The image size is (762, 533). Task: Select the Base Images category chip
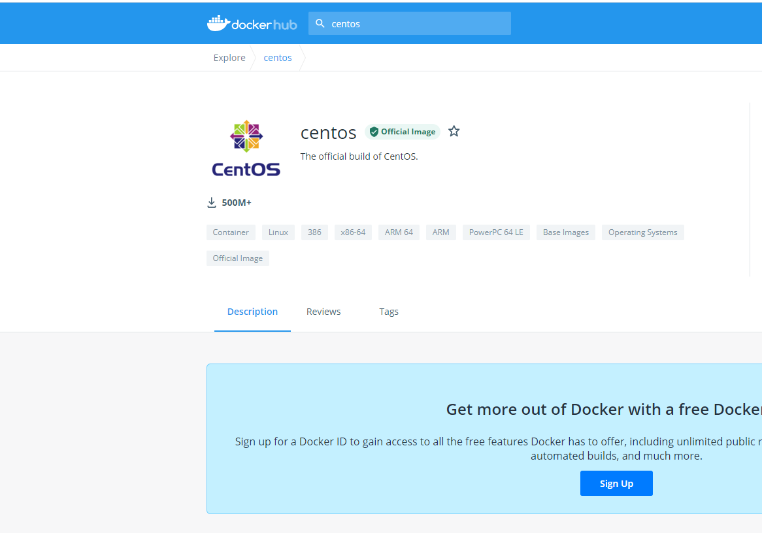566,232
